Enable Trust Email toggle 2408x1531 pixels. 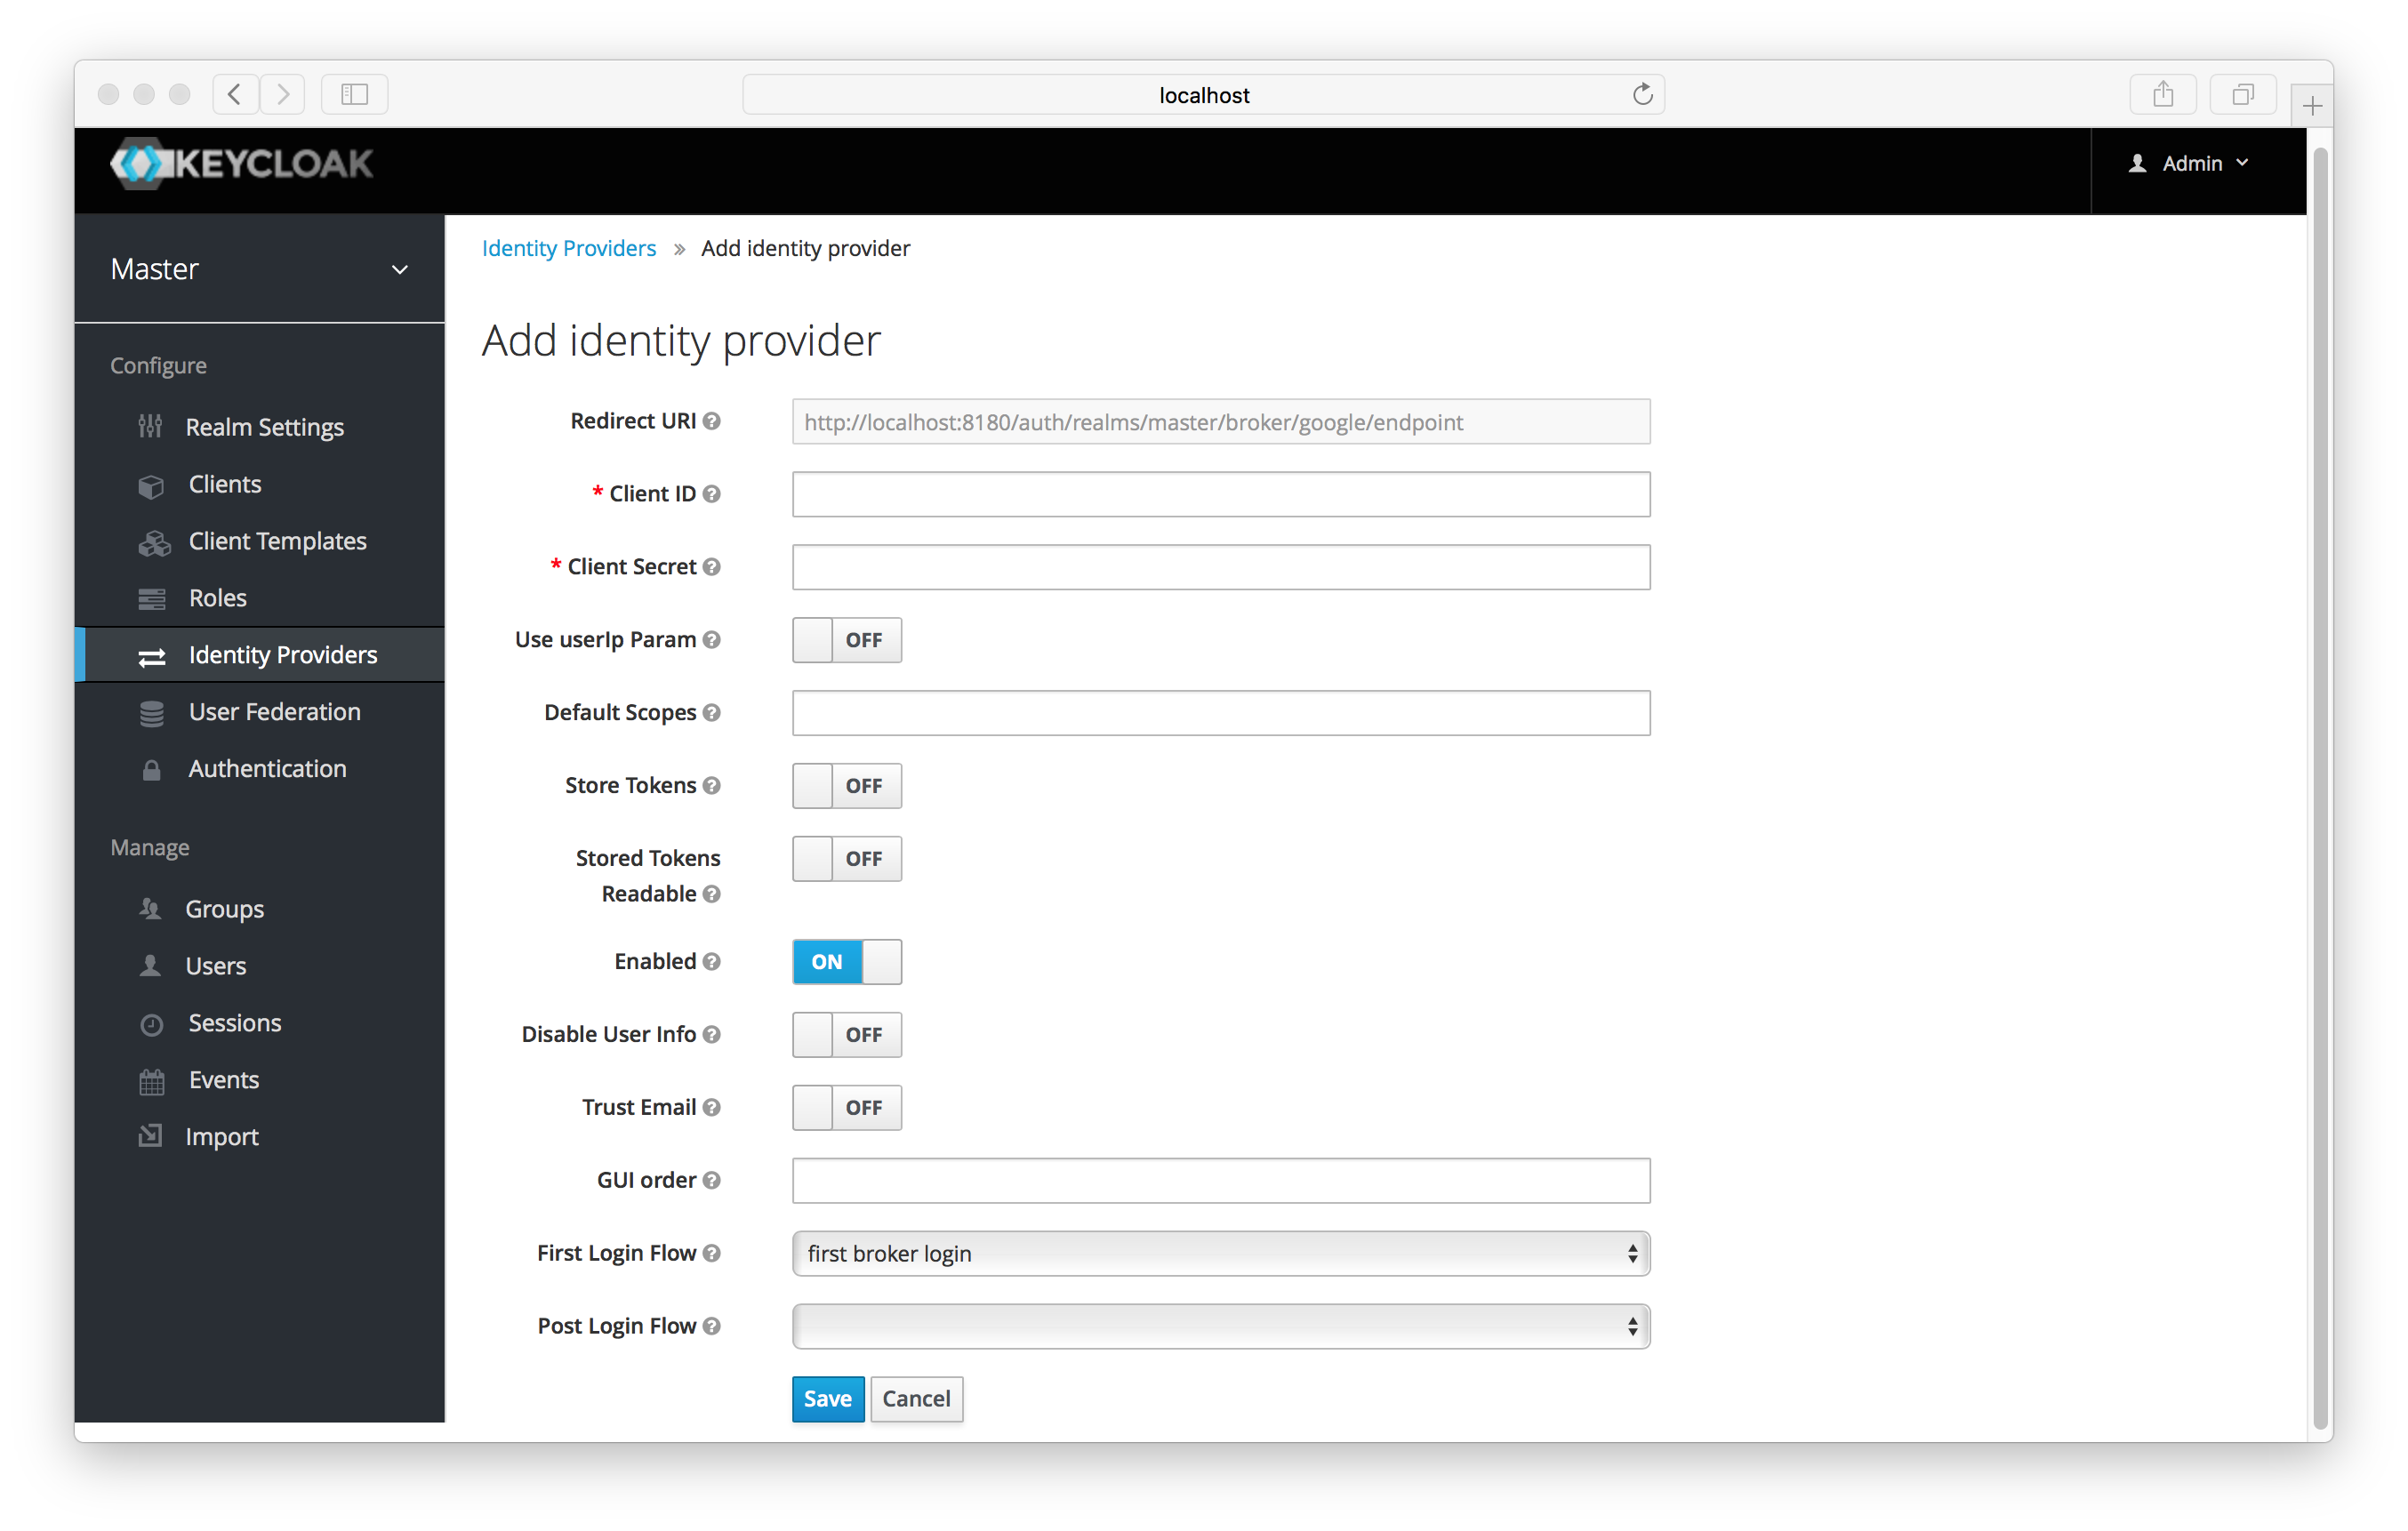click(846, 1106)
